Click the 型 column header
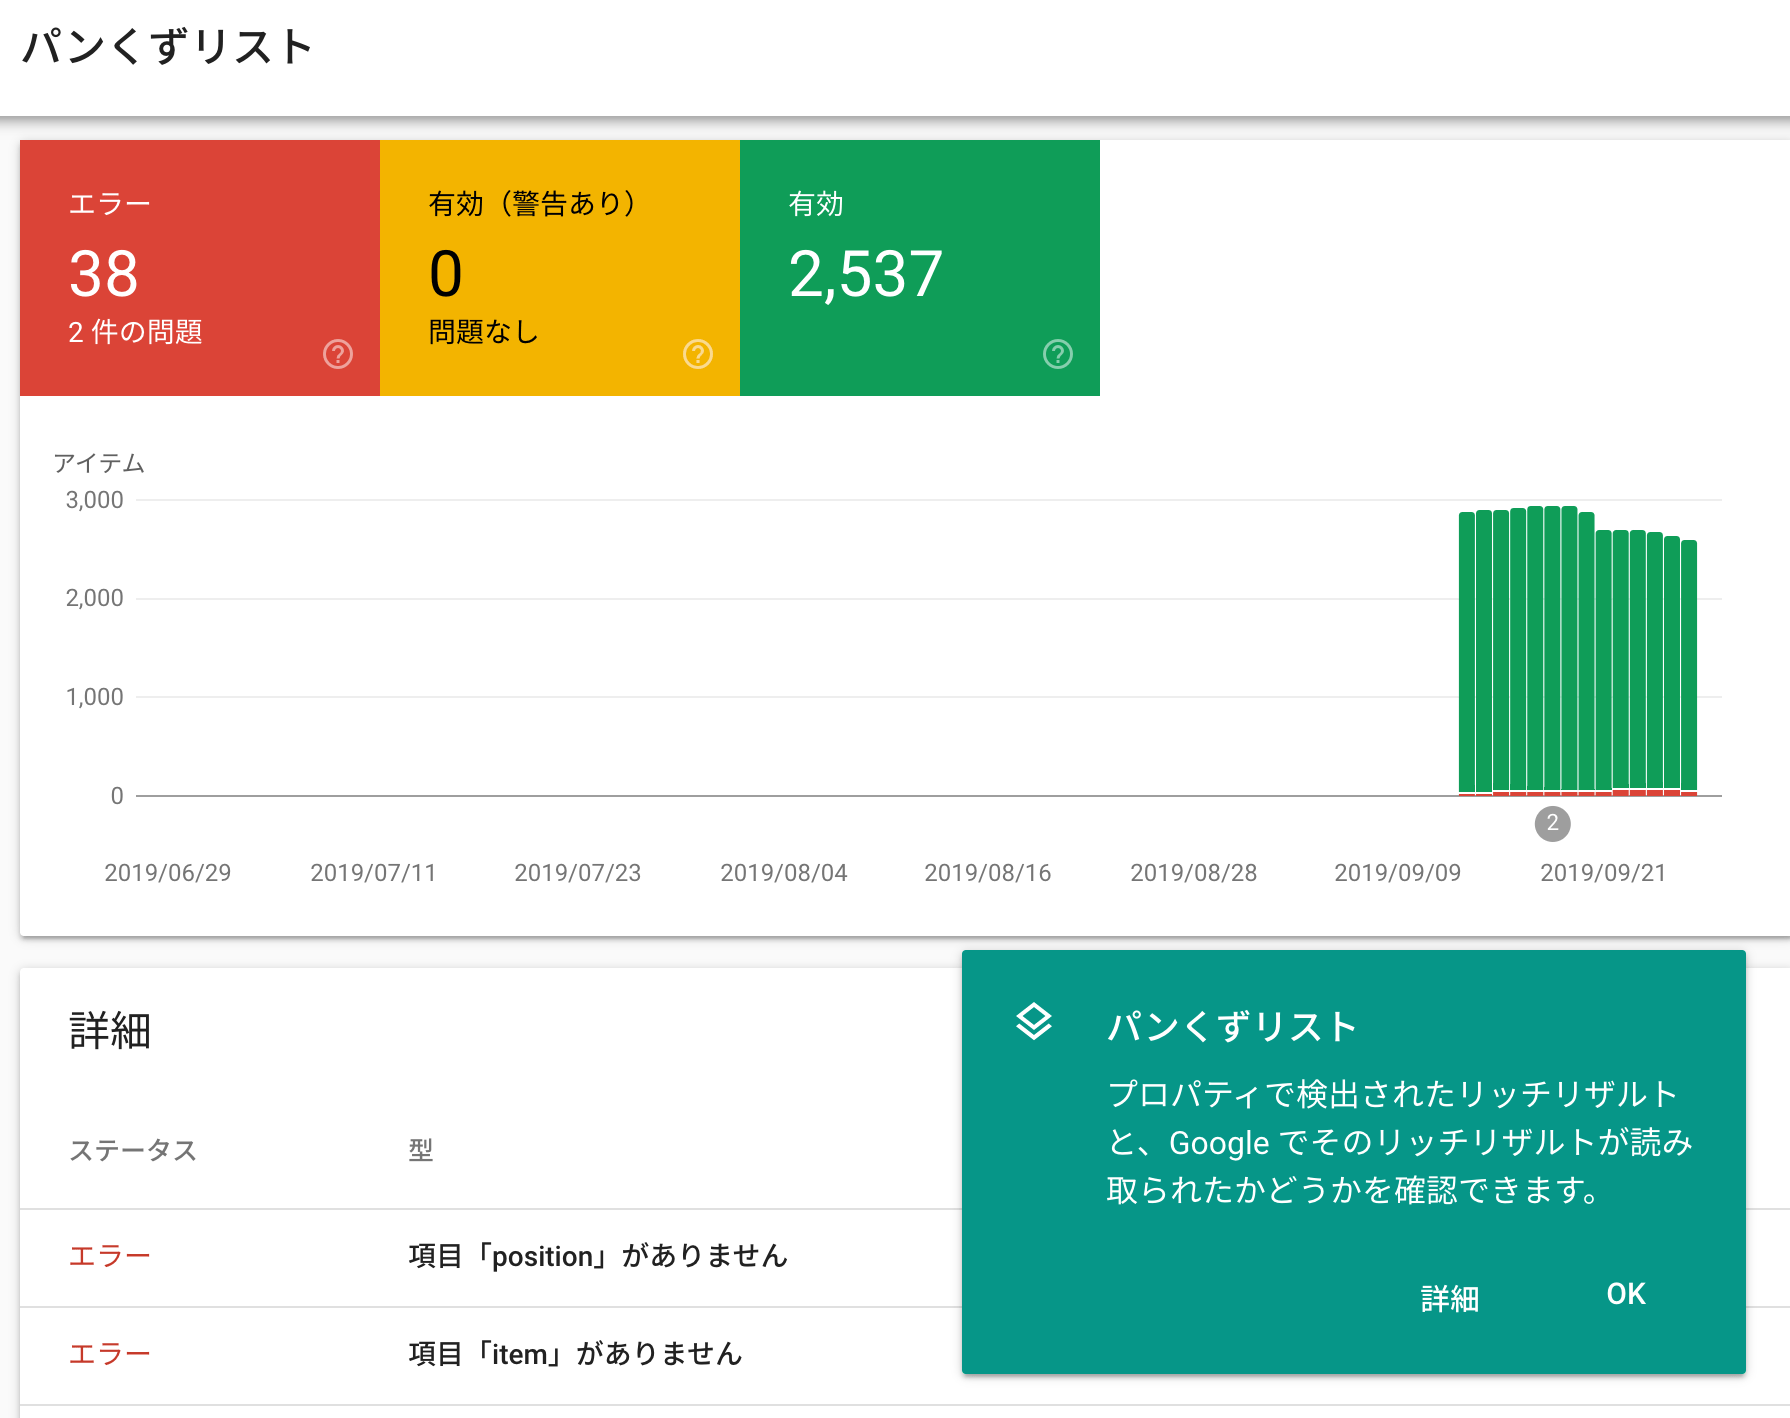Image resolution: width=1790 pixels, height=1418 pixels. pos(420,1150)
